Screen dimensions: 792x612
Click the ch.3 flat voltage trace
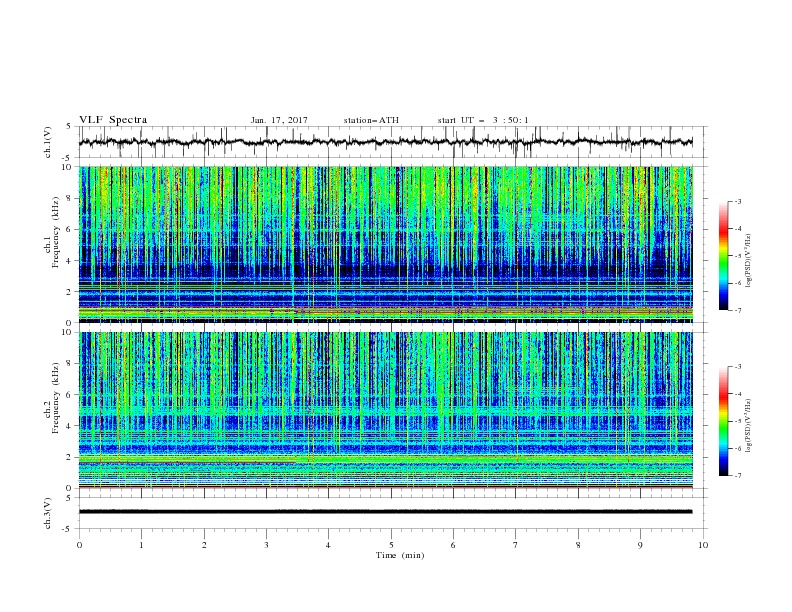[385, 512]
